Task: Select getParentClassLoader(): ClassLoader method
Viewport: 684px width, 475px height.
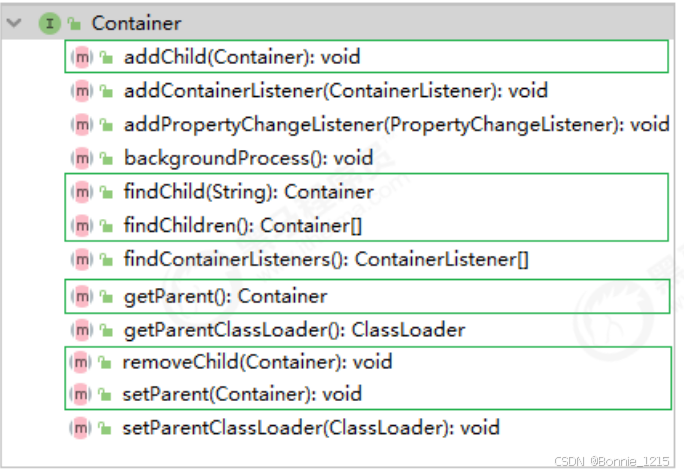Action: (294, 330)
